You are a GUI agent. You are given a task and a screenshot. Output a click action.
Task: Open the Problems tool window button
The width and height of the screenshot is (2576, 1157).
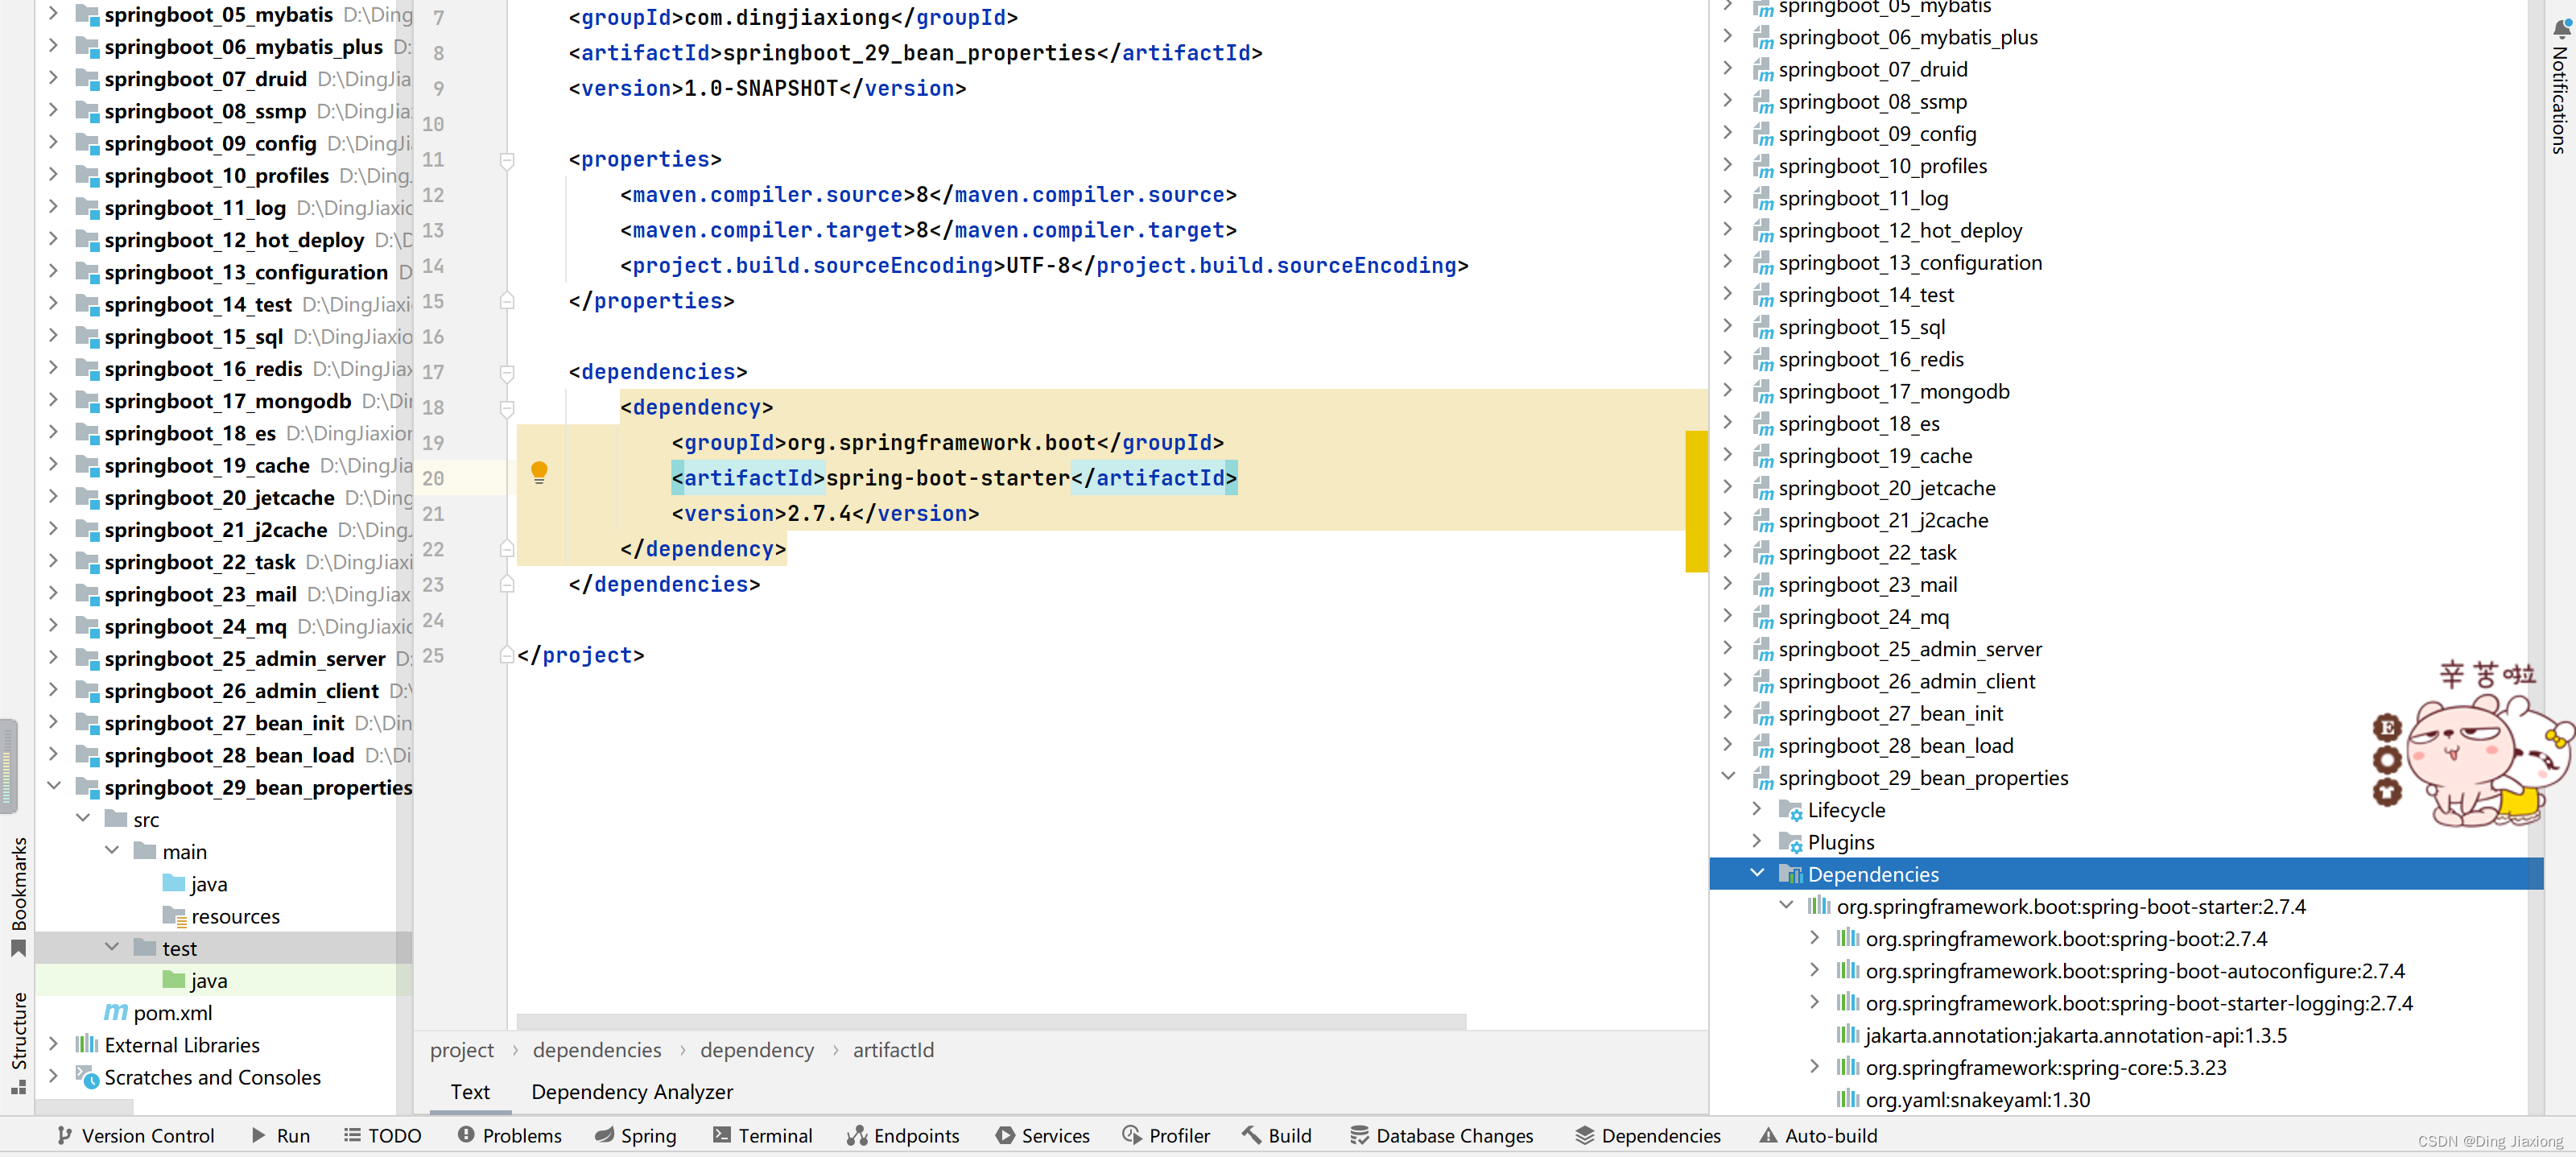(x=510, y=1135)
